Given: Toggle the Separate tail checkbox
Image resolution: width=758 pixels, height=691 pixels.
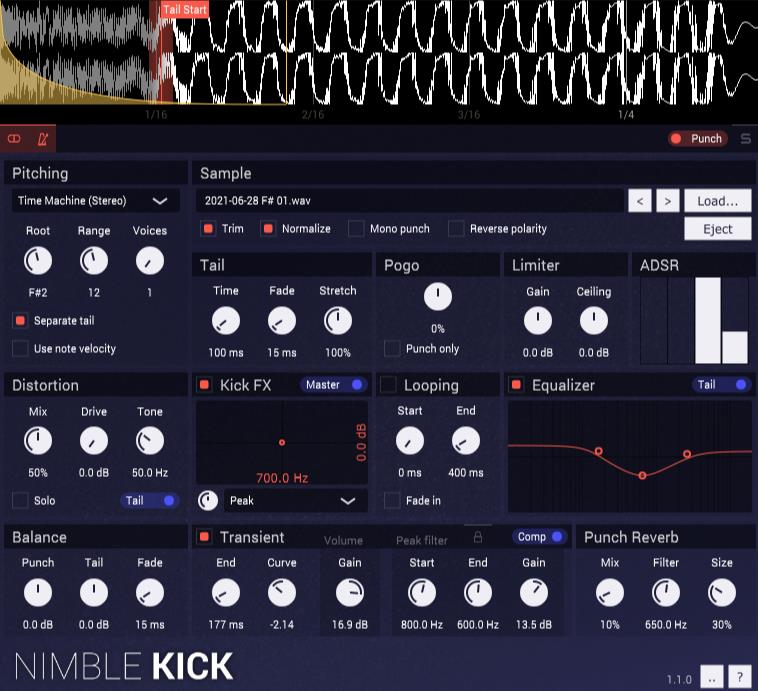Looking at the screenshot, I should [20, 321].
